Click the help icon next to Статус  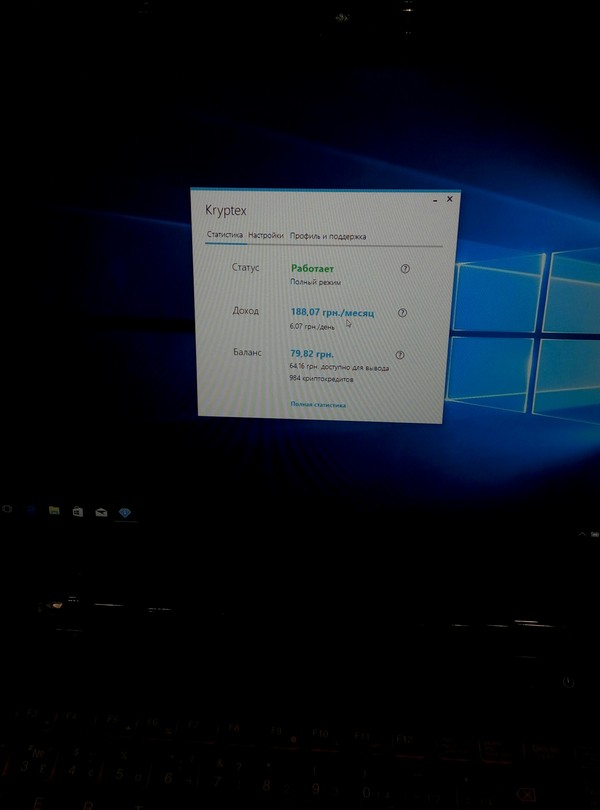(405, 268)
